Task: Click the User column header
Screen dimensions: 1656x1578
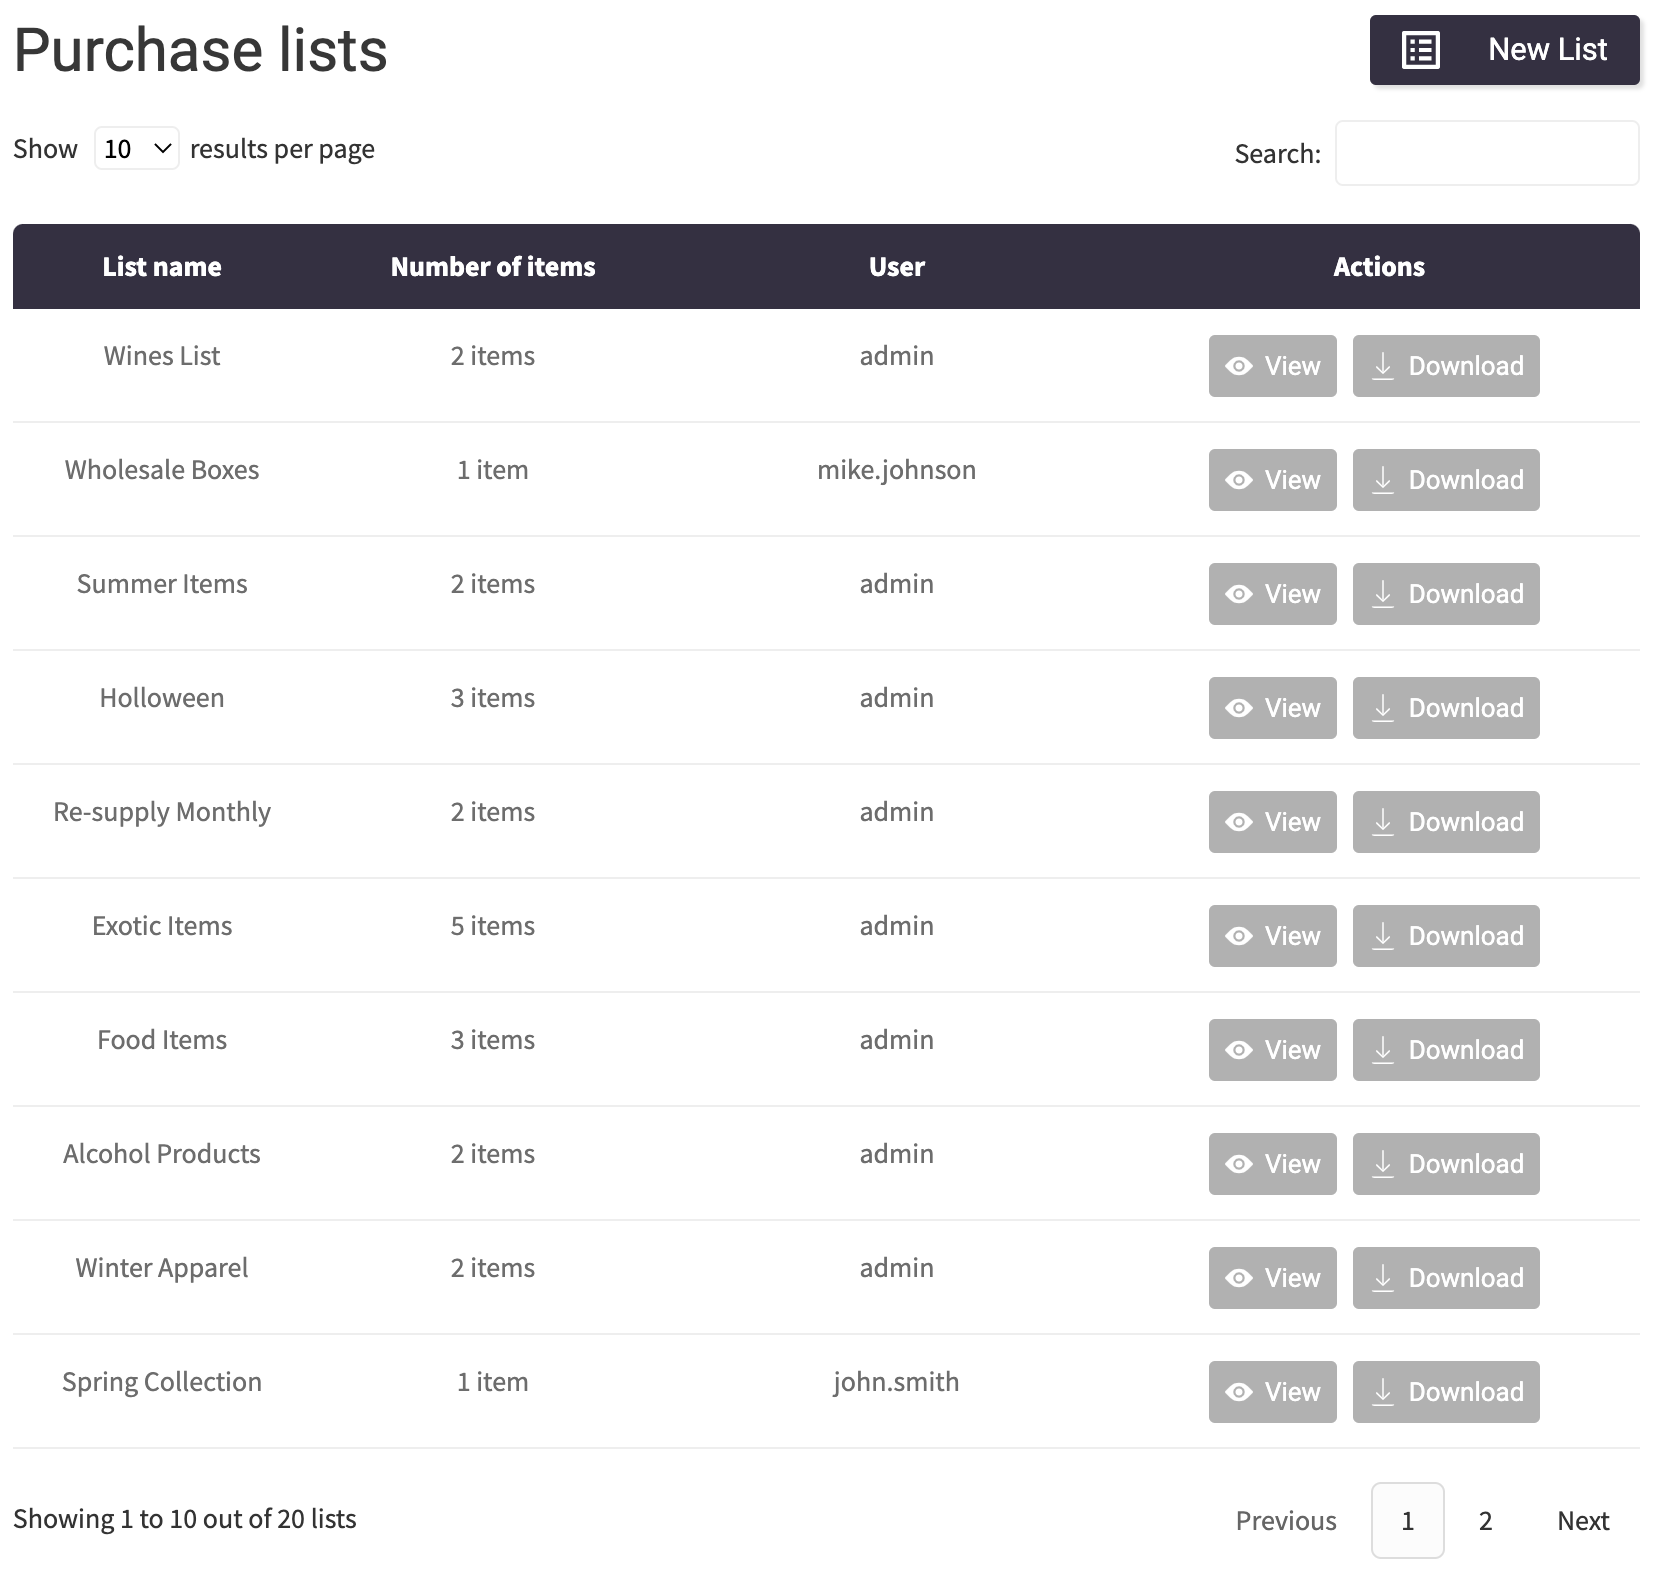Action: (x=895, y=266)
